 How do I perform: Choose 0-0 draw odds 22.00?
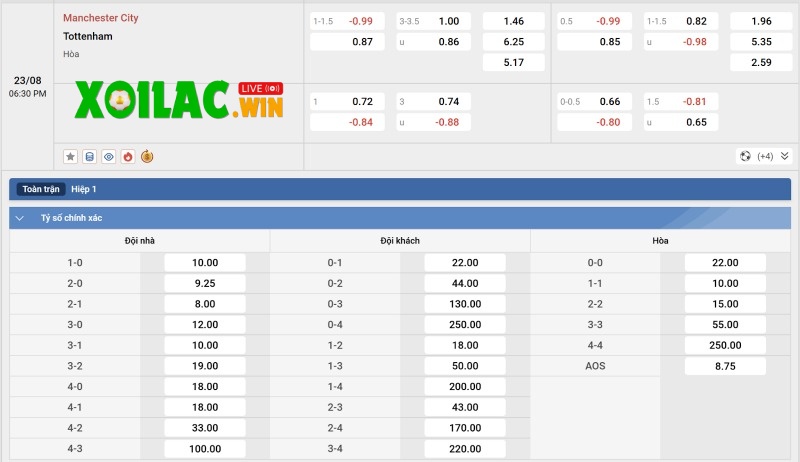(725, 263)
